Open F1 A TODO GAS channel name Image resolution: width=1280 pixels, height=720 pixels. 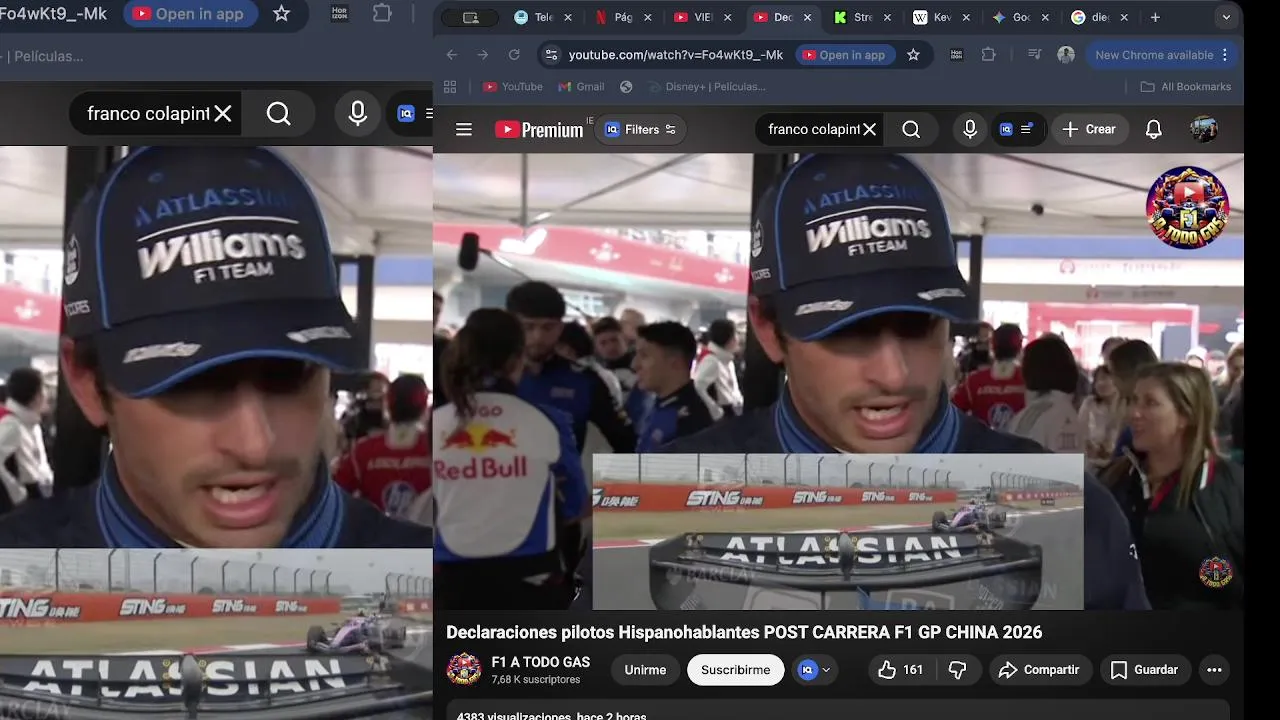(x=540, y=662)
